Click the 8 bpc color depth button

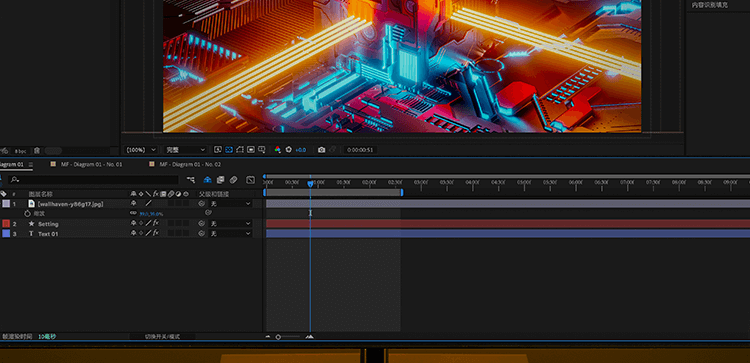click(x=21, y=151)
